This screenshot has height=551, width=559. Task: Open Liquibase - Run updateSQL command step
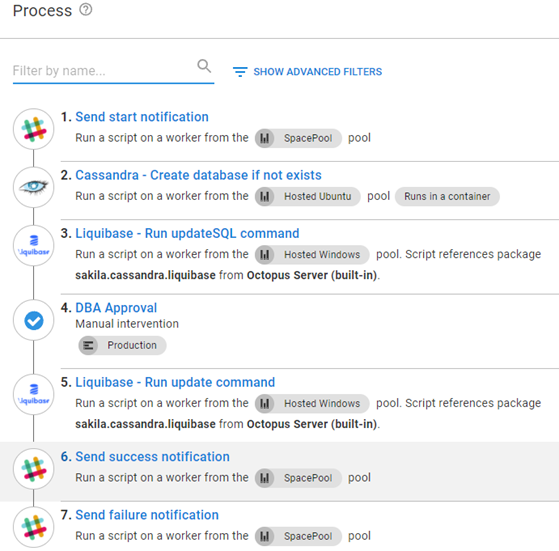(x=187, y=233)
